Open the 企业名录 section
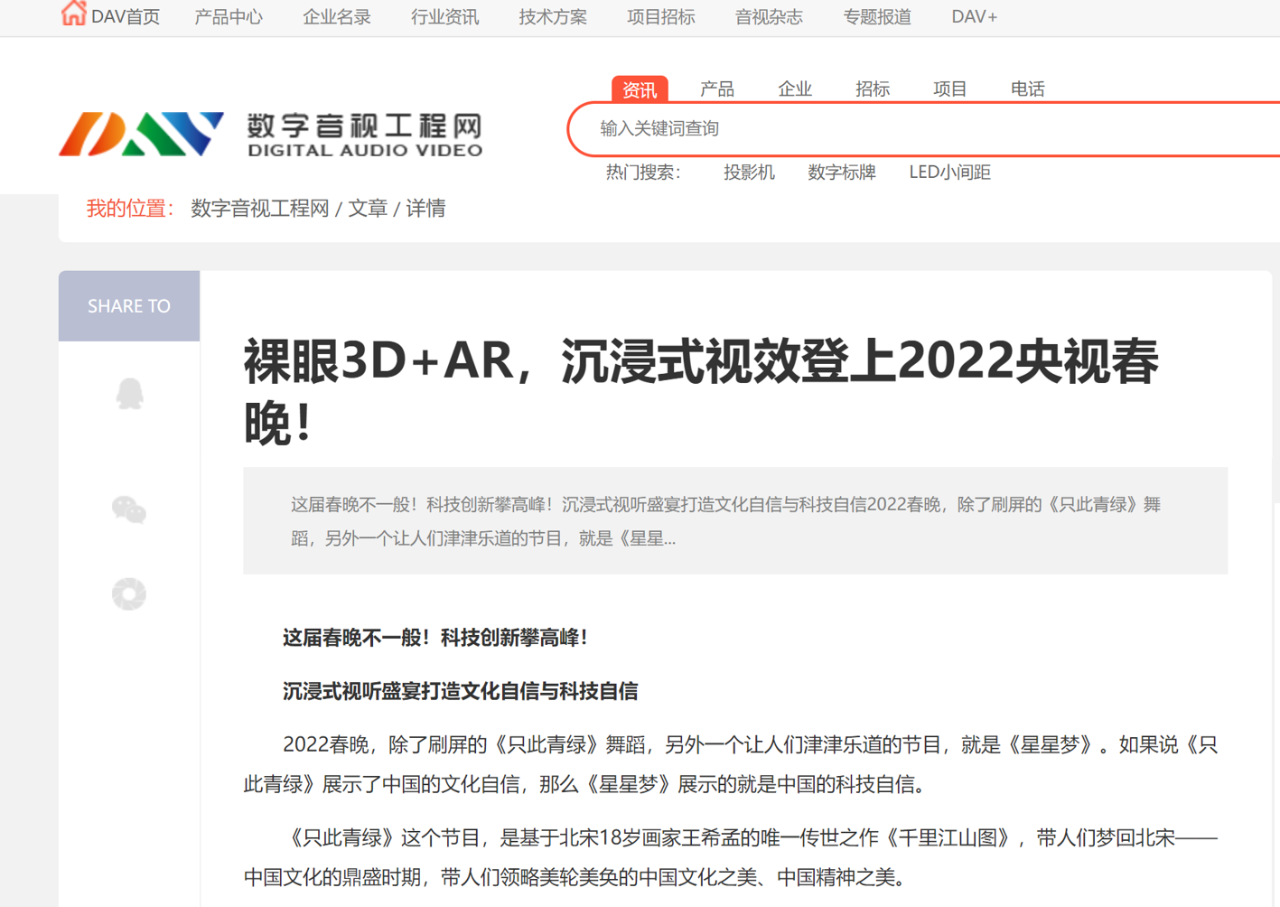This screenshot has height=907, width=1280. [x=336, y=16]
